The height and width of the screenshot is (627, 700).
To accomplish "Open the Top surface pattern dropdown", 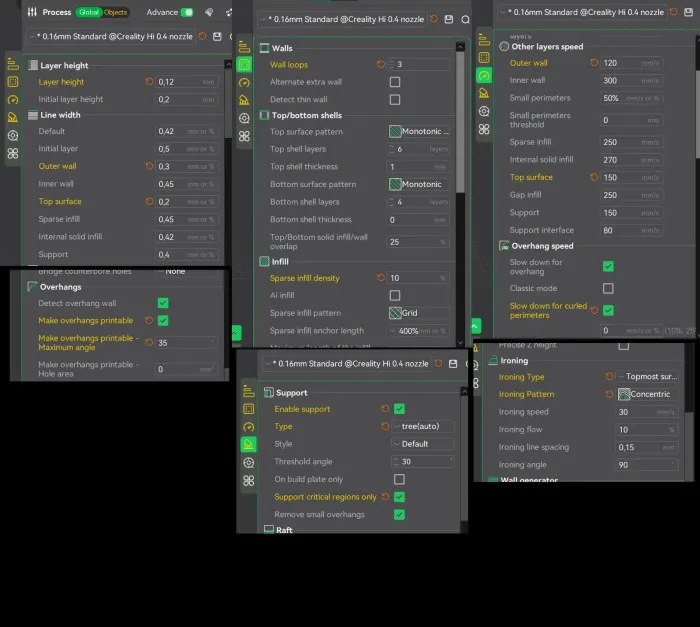I will coord(419,132).
